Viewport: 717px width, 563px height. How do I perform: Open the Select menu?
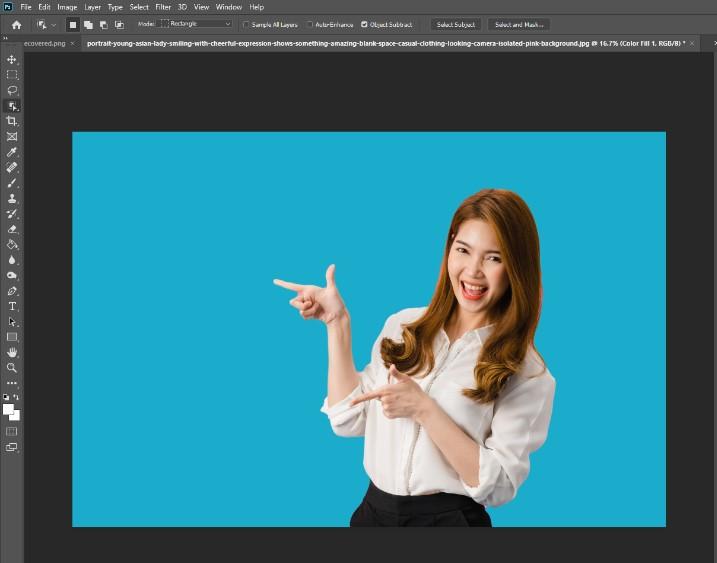click(x=139, y=7)
